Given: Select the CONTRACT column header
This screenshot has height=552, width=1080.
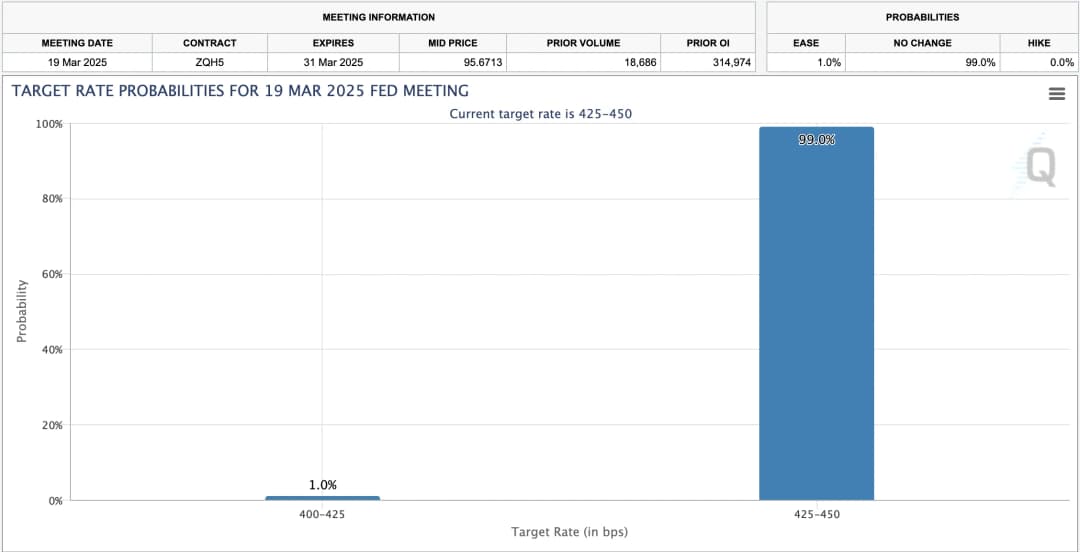Looking at the screenshot, I should pos(210,43).
